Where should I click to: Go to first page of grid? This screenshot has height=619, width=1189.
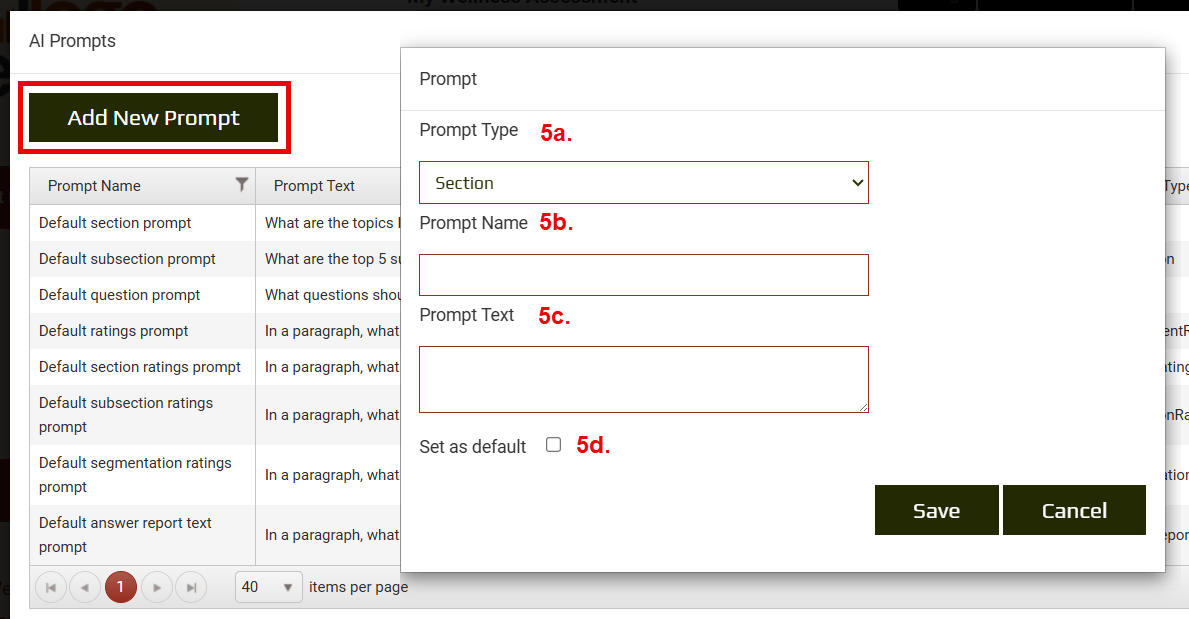50,588
